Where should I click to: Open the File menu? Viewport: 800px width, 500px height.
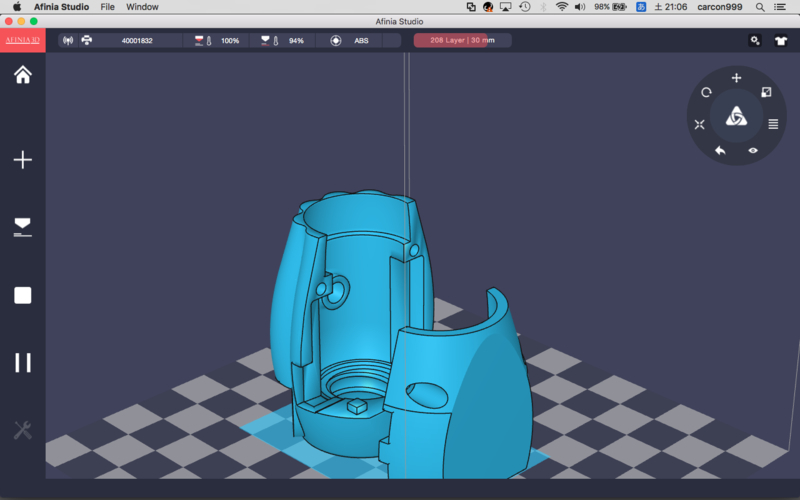tap(107, 7)
